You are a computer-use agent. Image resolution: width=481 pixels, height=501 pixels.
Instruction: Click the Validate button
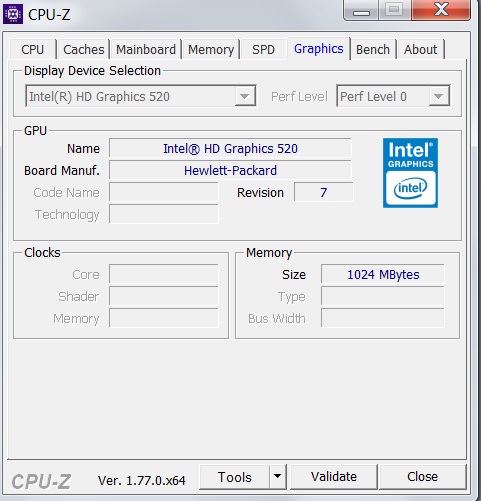click(x=334, y=477)
